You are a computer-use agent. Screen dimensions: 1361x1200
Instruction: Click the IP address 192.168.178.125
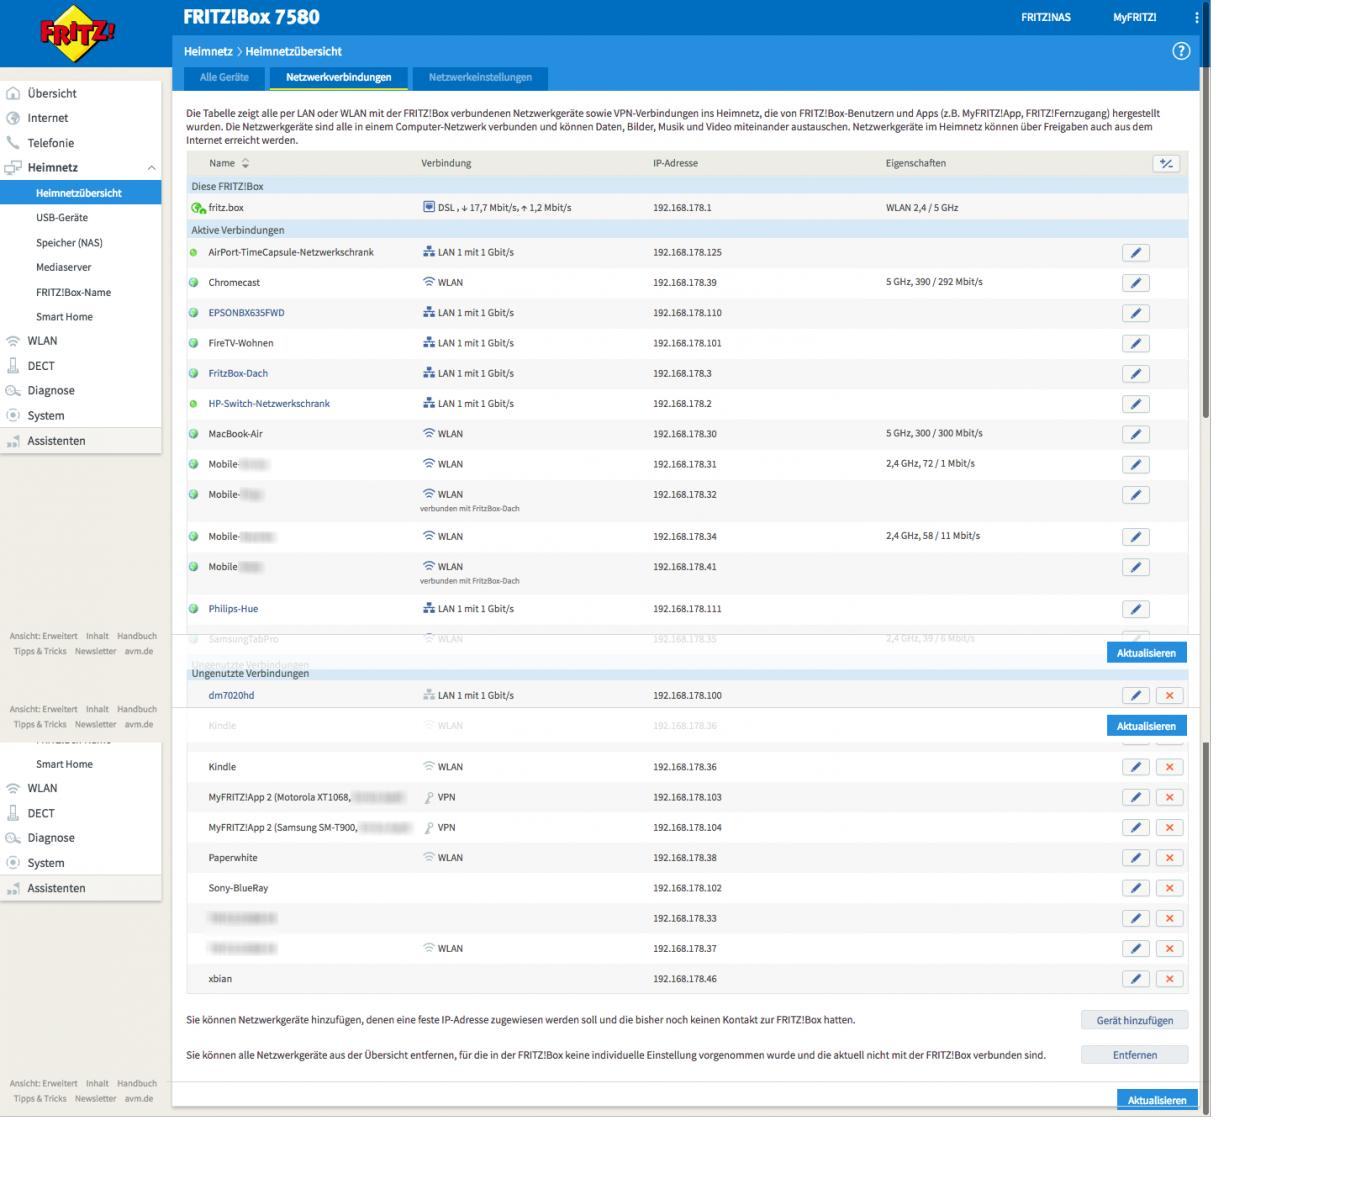687,253
